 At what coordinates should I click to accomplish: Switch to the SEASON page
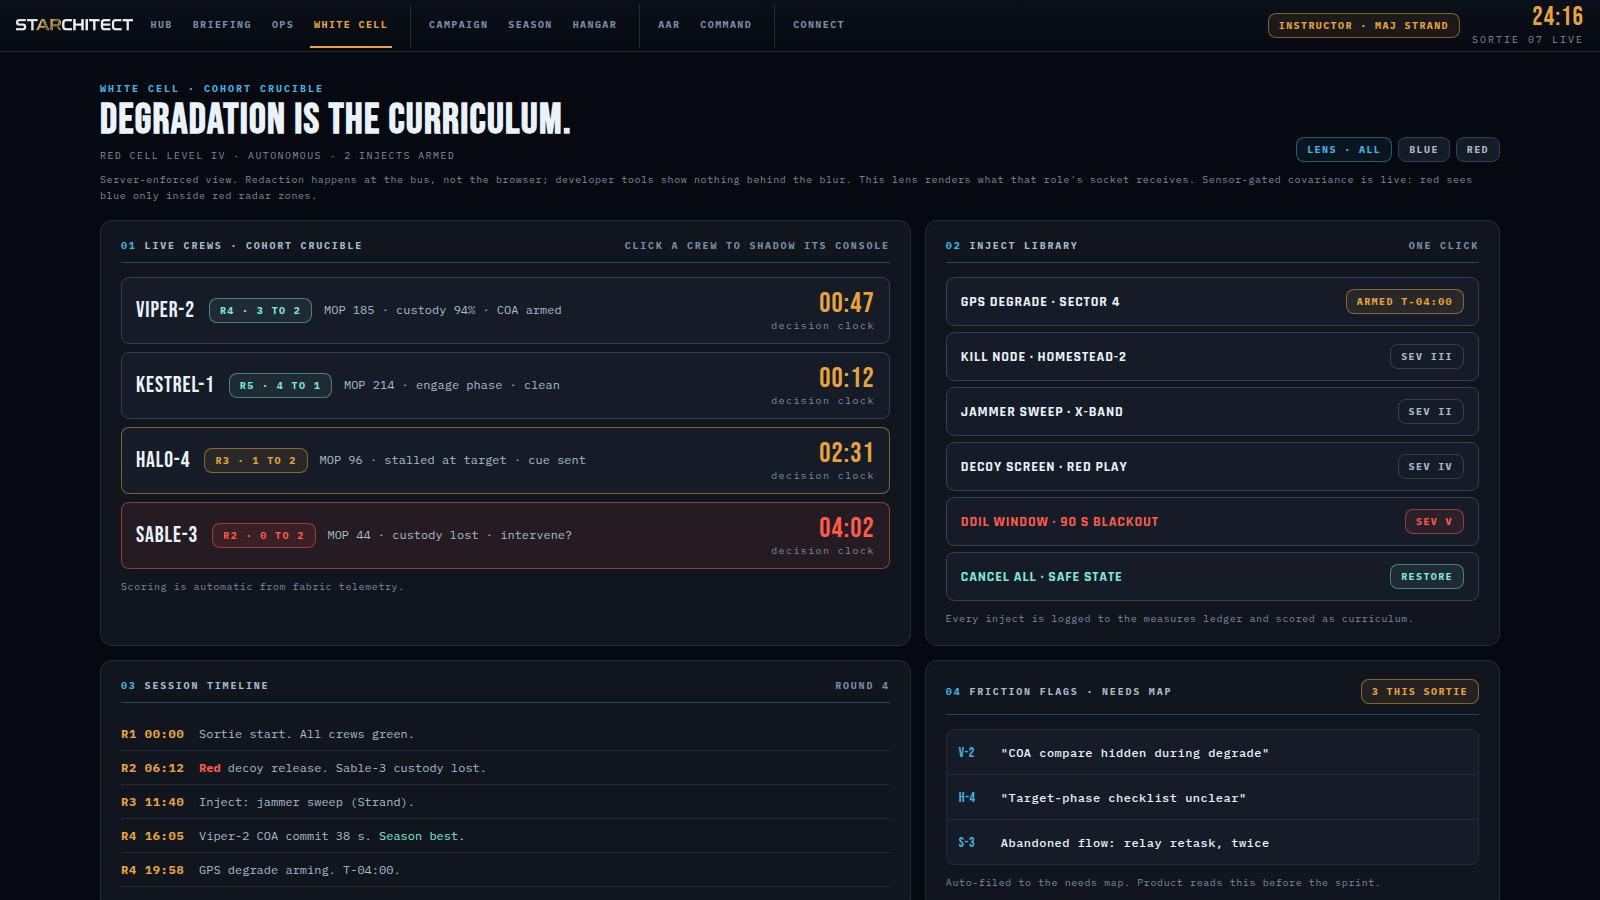point(530,24)
